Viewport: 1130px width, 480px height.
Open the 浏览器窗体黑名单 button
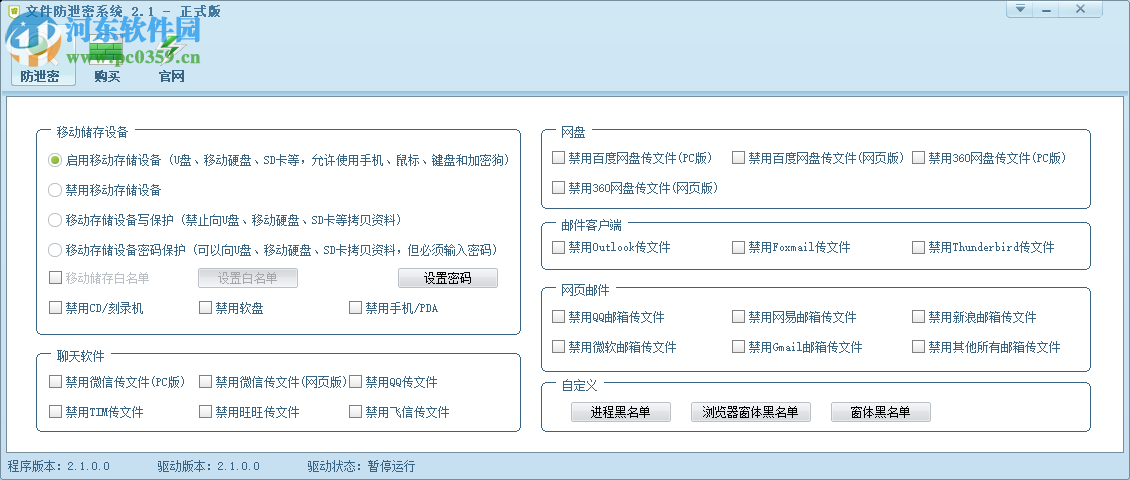coord(750,412)
